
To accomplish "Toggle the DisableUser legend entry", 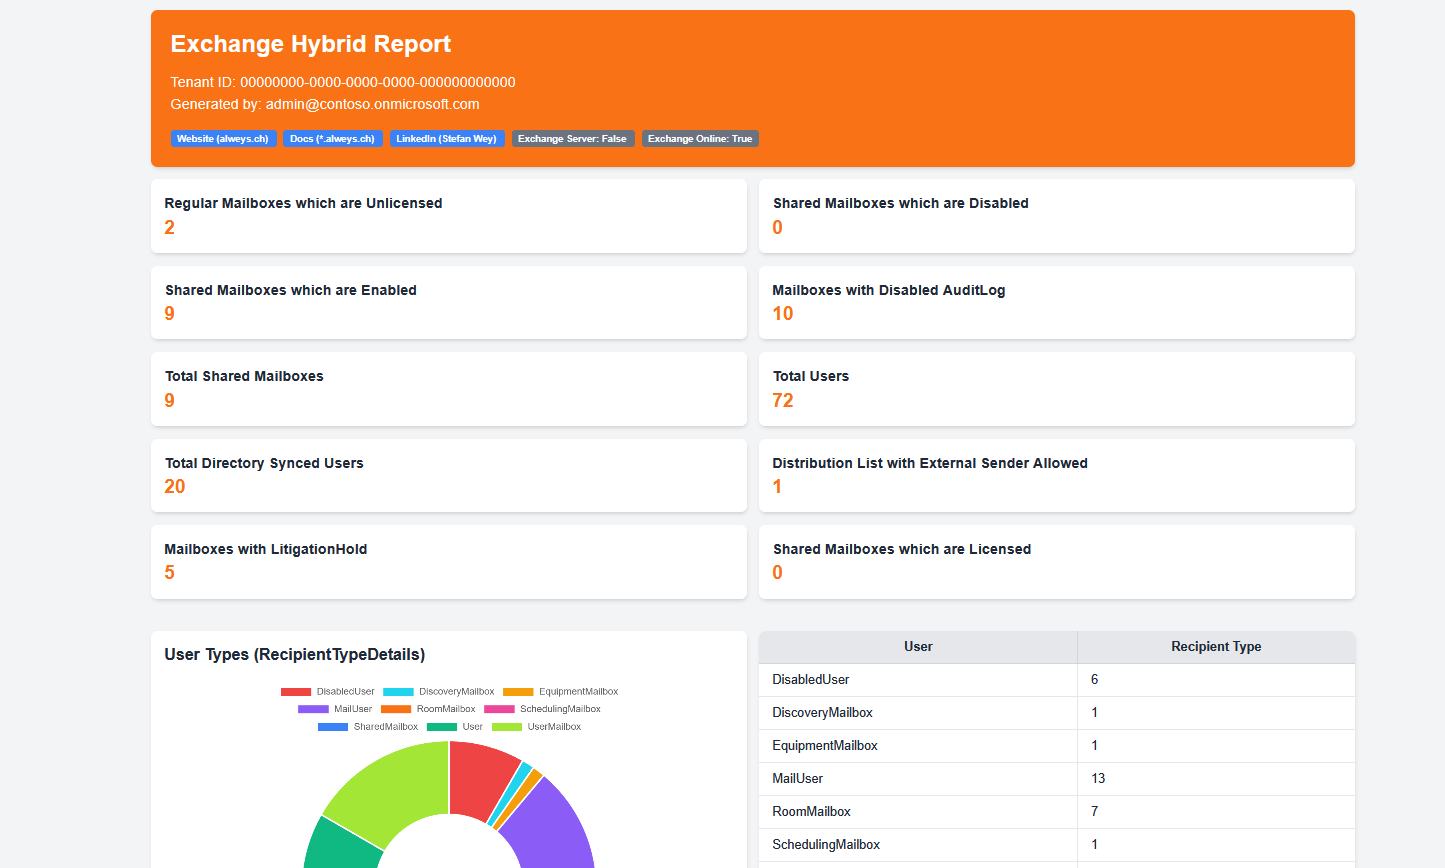I will (345, 691).
